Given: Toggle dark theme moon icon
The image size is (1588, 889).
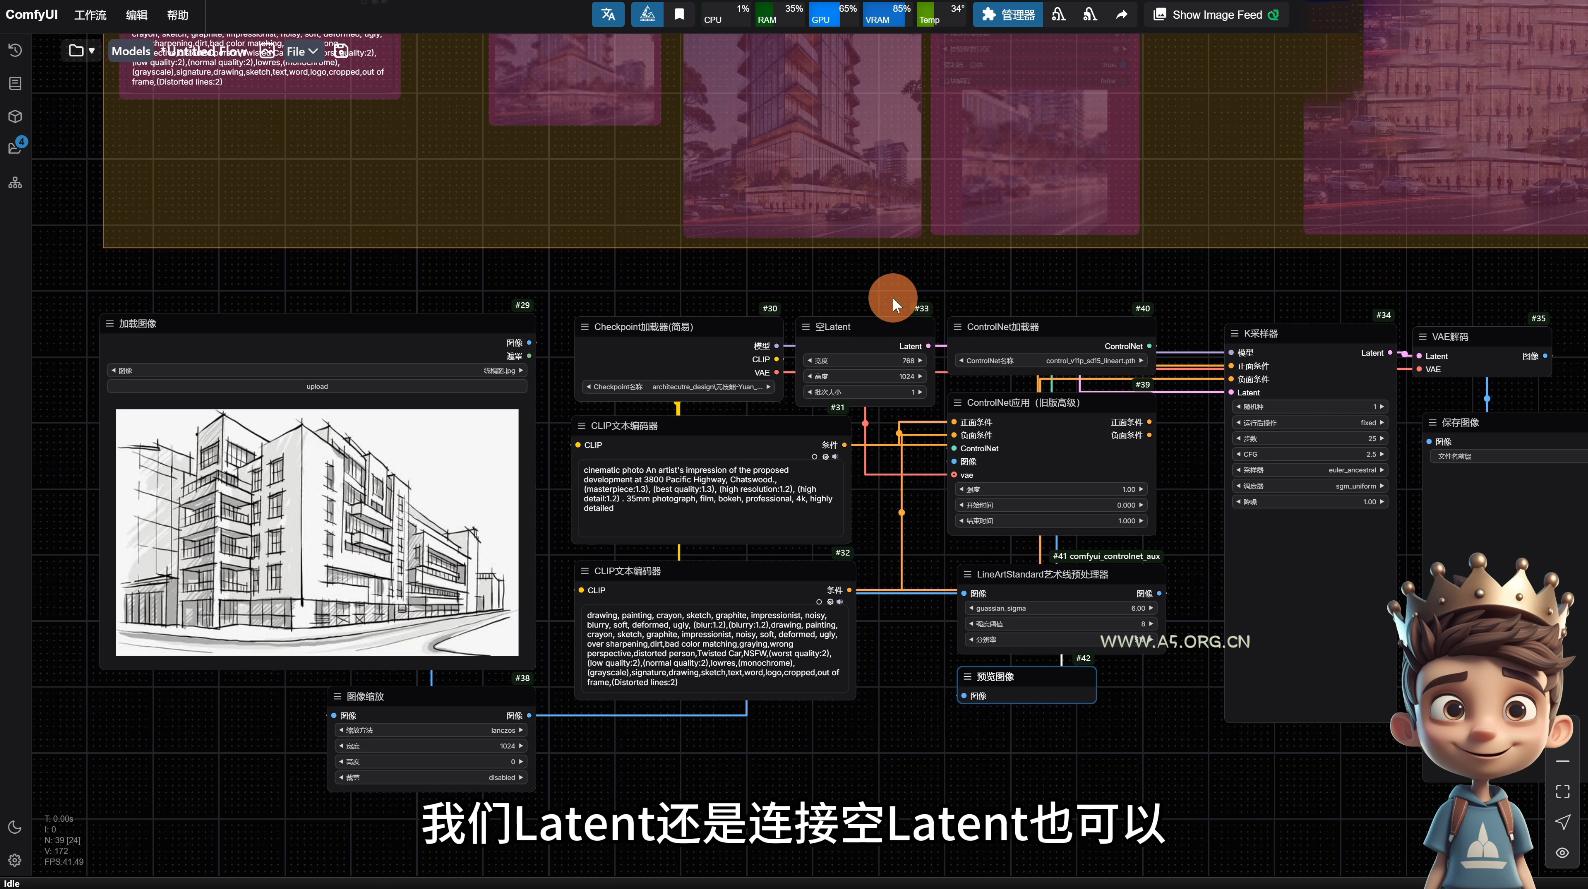Looking at the screenshot, I should pyautogui.click(x=15, y=827).
